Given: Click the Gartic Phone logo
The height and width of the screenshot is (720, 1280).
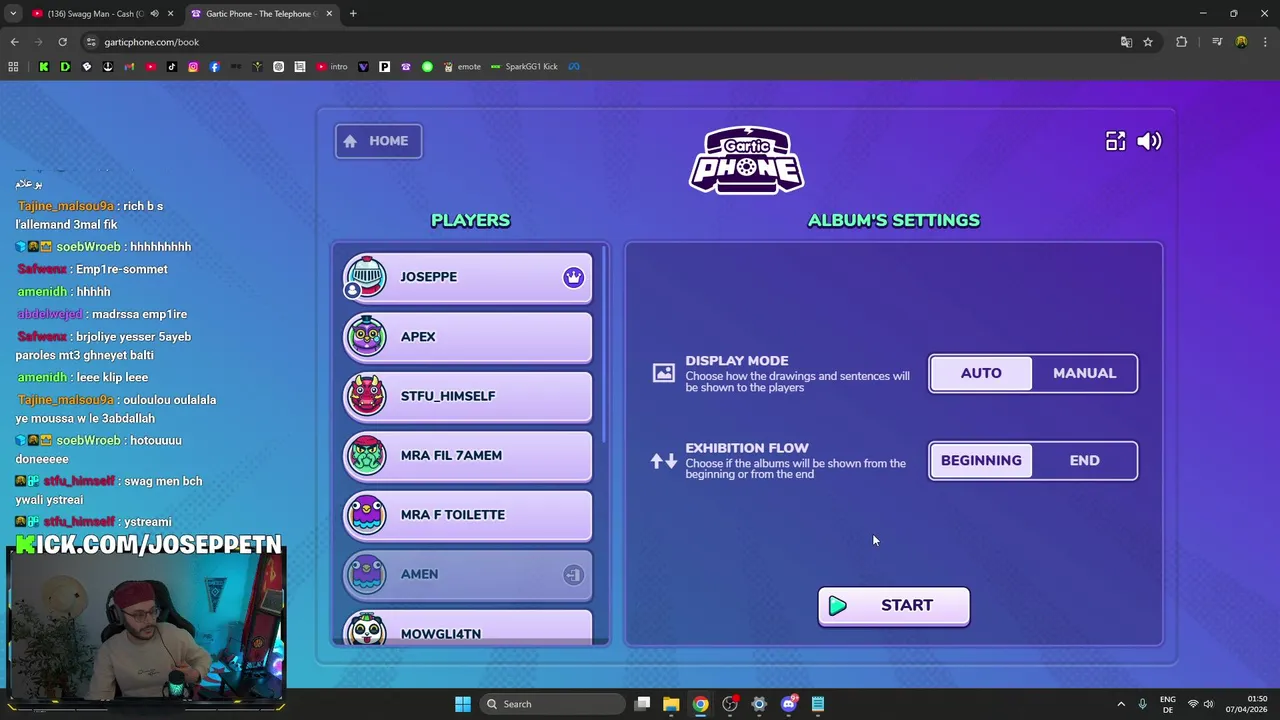Looking at the screenshot, I should click(x=746, y=160).
